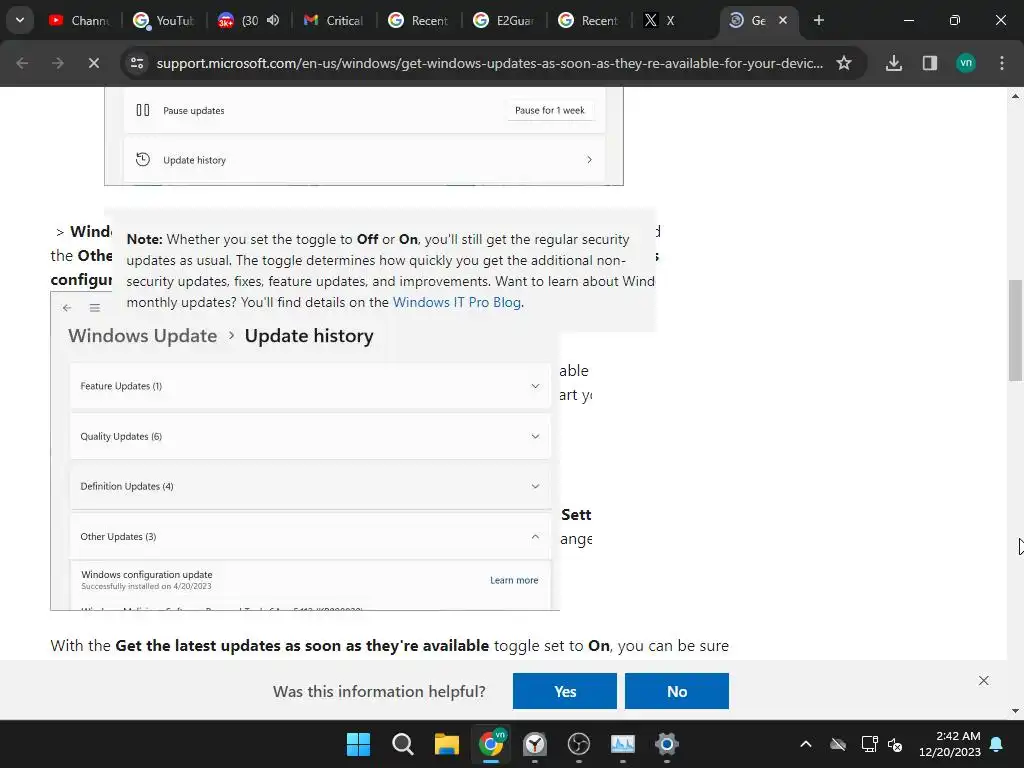The image size is (1024, 768).
Task: Show hidden system tray icons
Action: (806, 744)
